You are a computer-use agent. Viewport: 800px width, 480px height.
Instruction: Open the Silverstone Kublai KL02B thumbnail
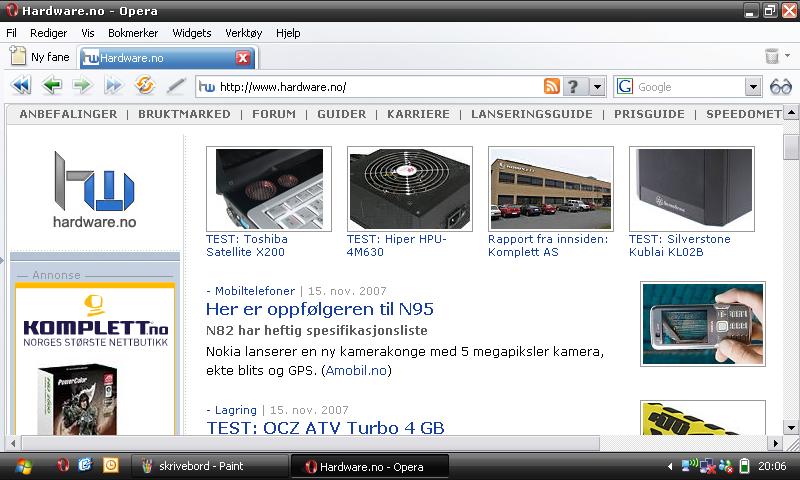coord(692,189)
